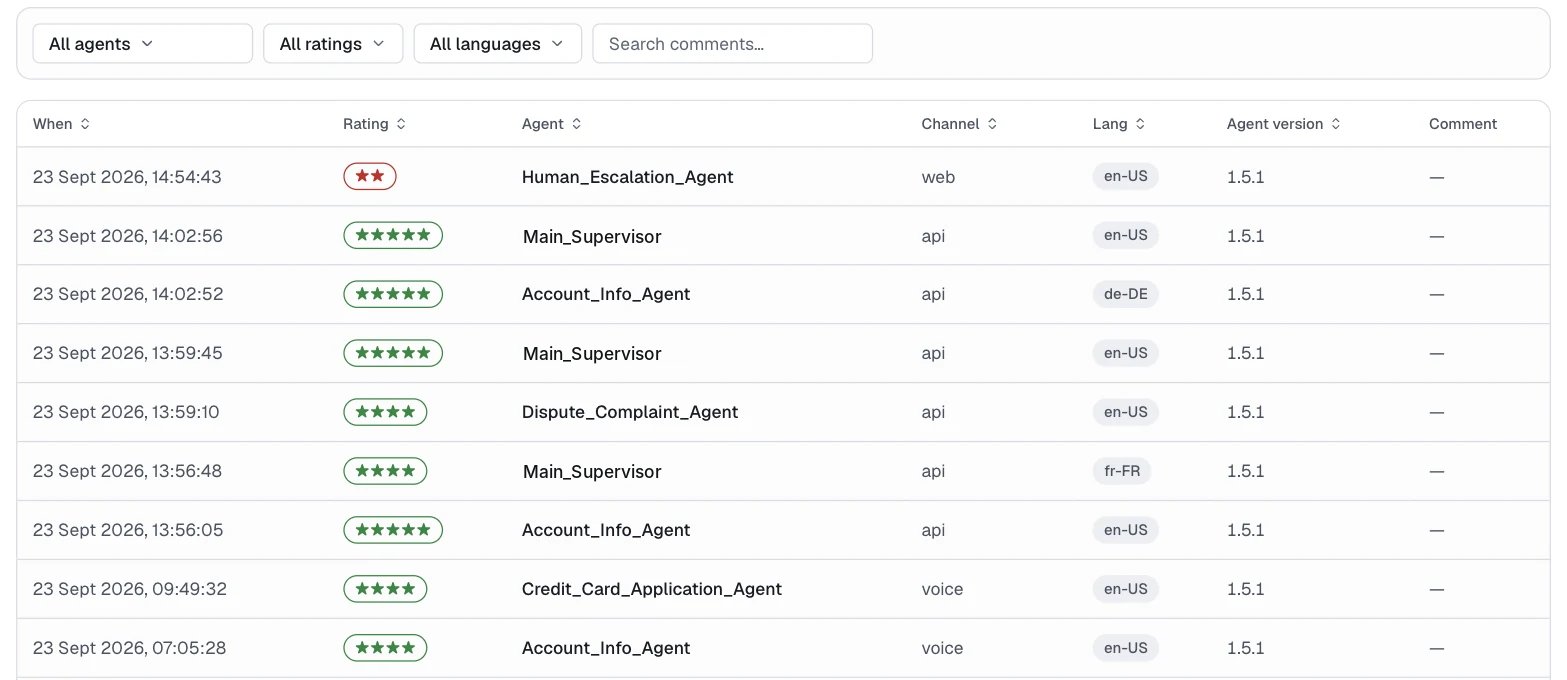Click the Comment column header

tap(1463, 124)
